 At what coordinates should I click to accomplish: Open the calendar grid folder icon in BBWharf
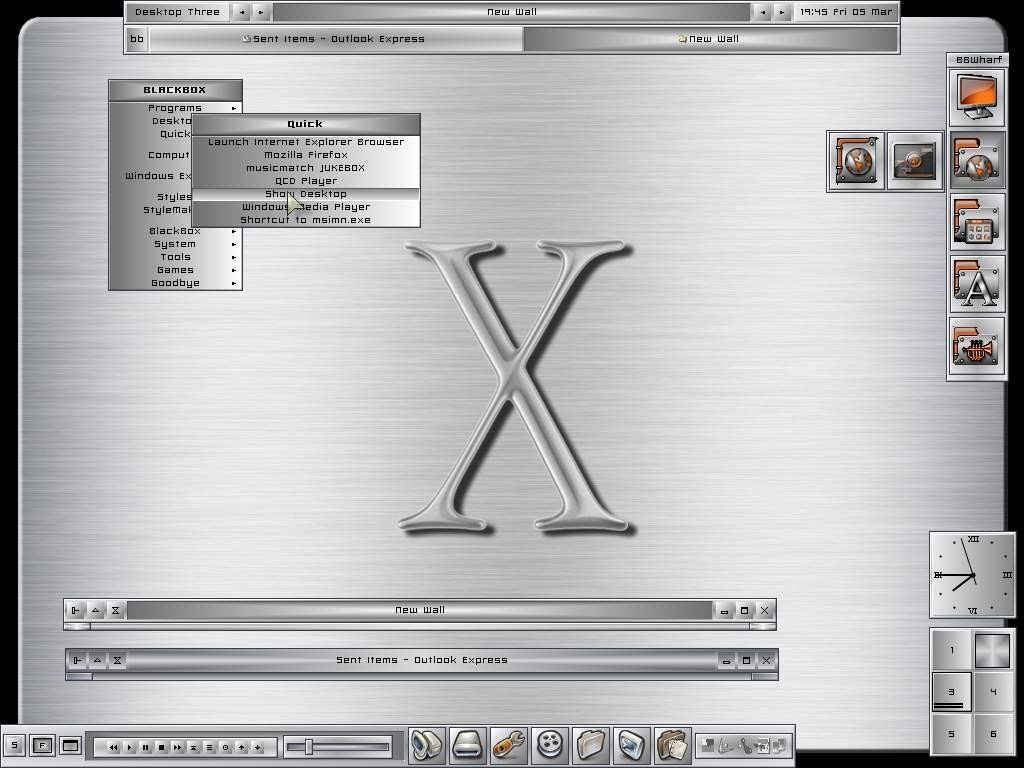point(977,222)
